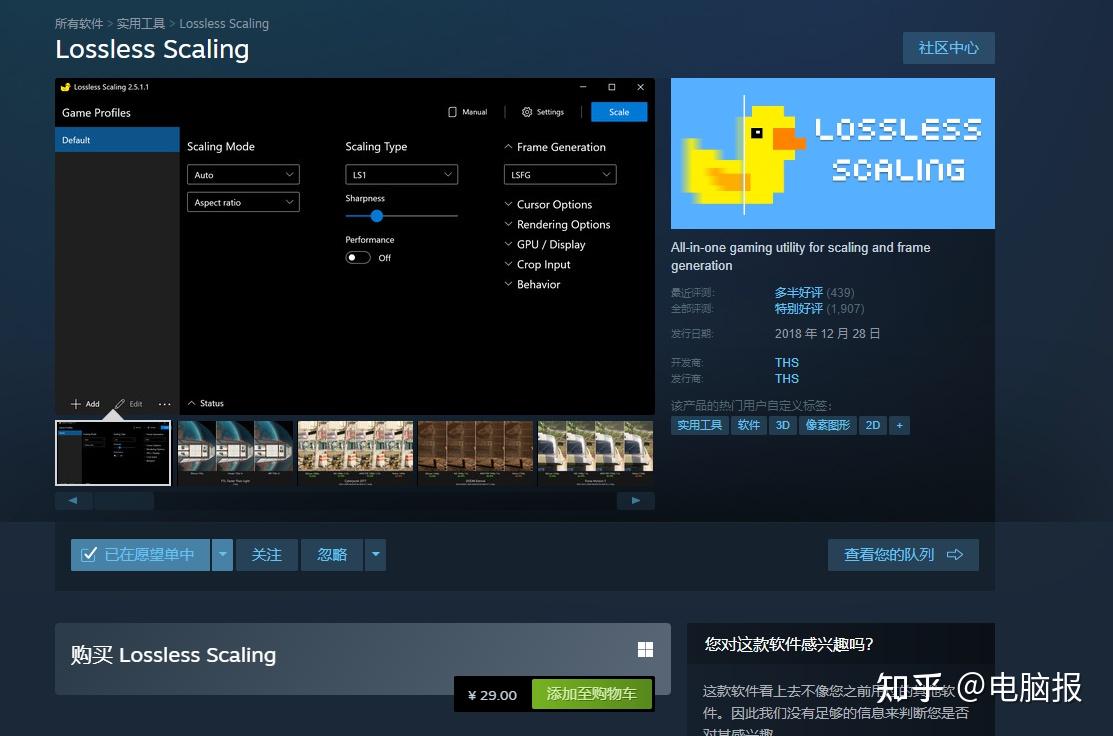Open Settings gear in Lossless Scaling

[x=527, y=112]
